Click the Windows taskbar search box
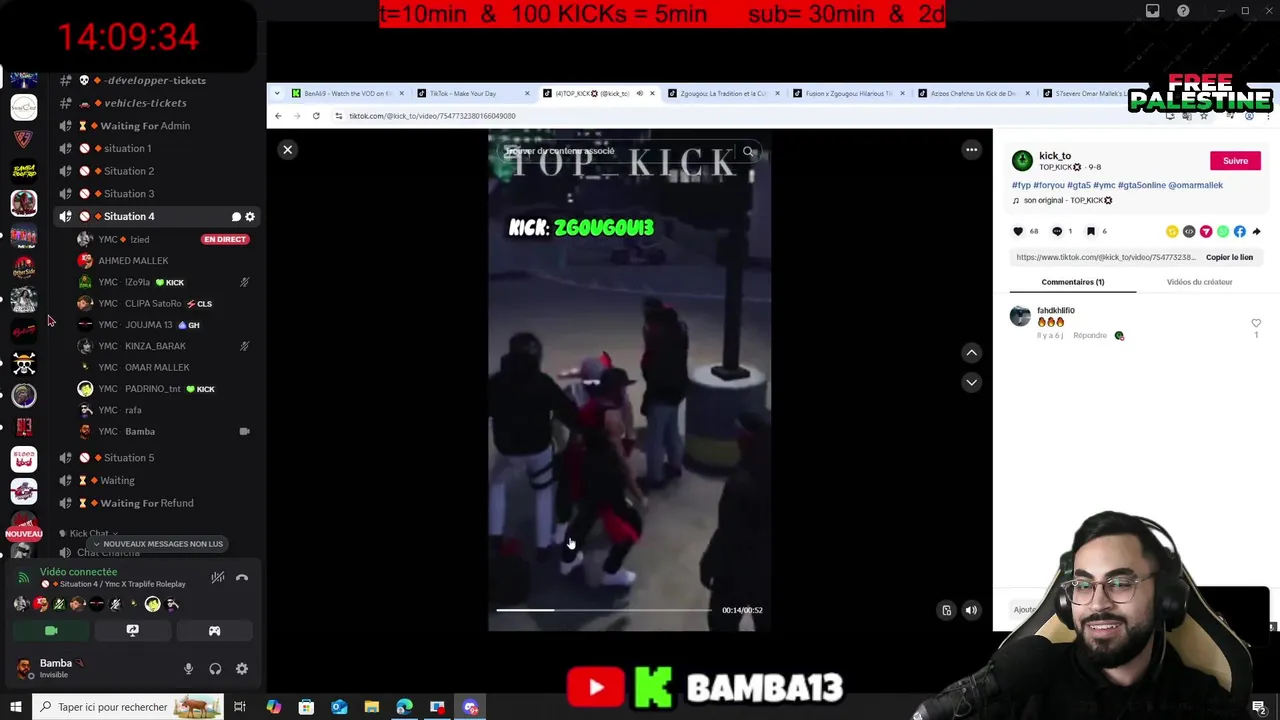 (x=128, y=707)
